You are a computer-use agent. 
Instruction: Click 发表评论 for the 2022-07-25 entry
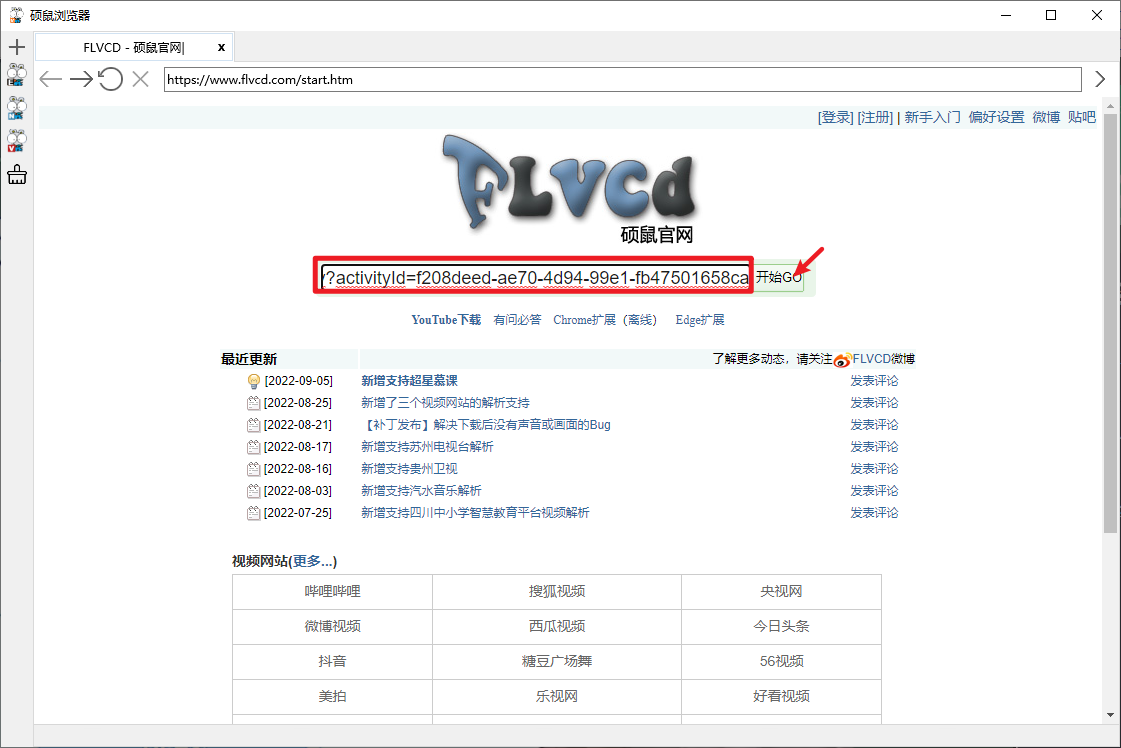pyautogui.click(x=874, y=513)
